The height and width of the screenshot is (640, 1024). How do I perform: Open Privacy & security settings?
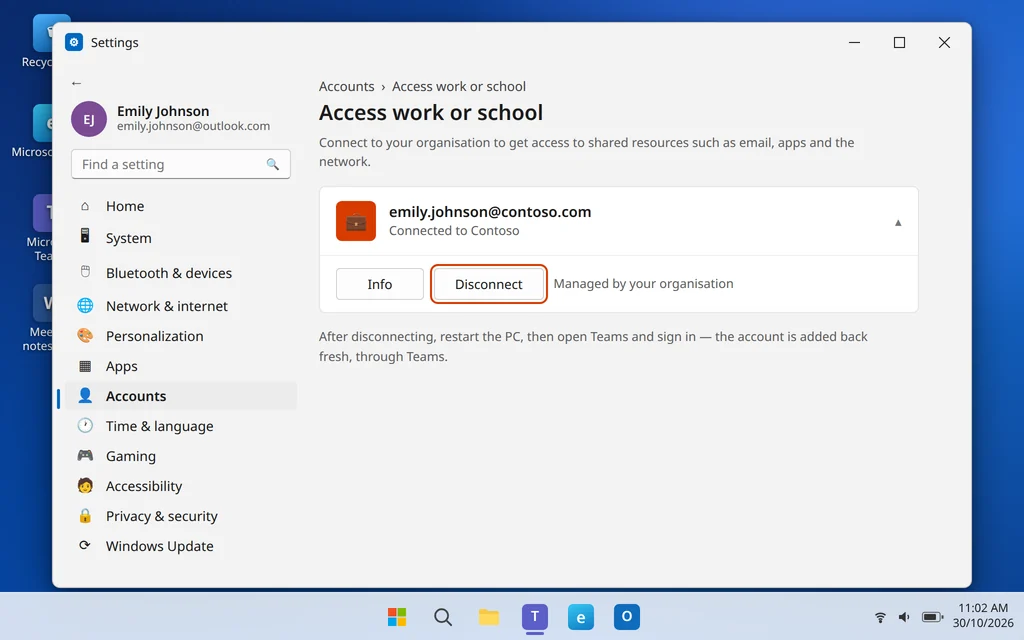181,516
